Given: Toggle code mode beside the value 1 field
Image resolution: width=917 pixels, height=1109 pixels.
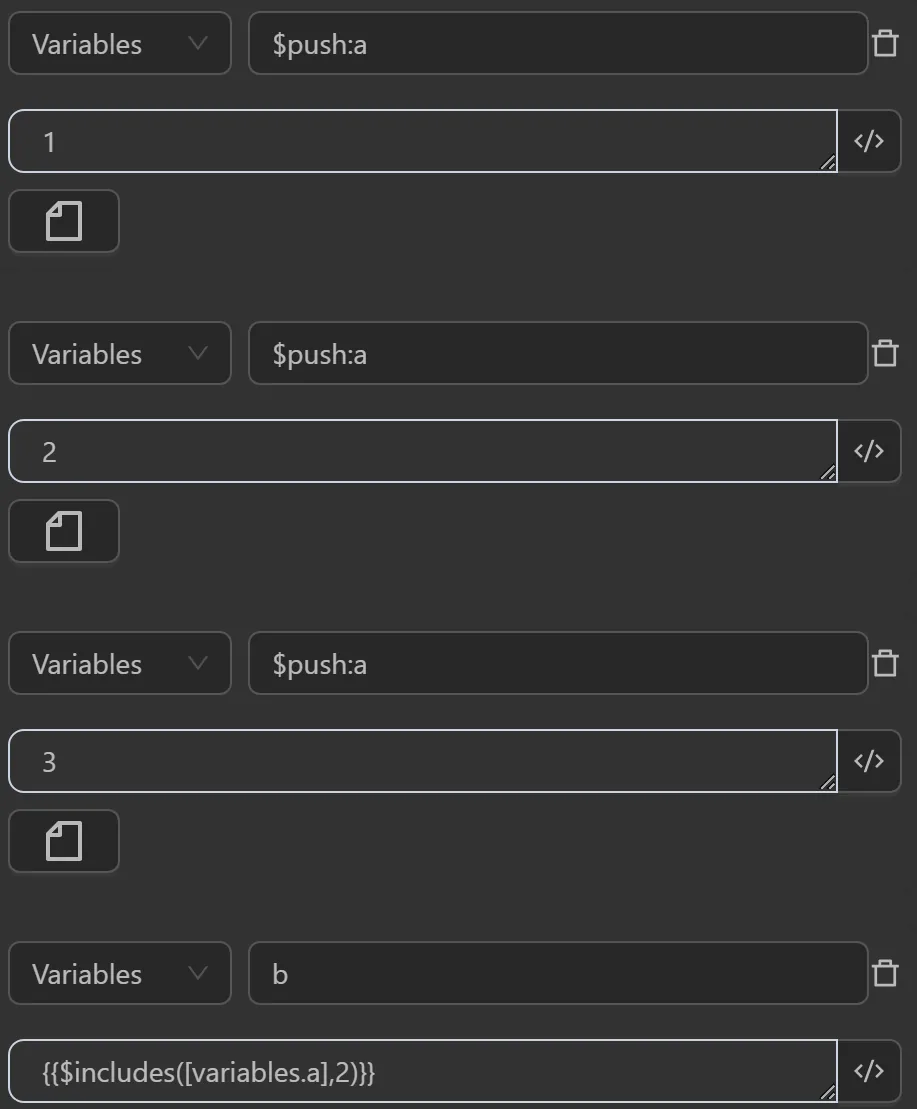Looking at the screenshot, I should (869, 141).
